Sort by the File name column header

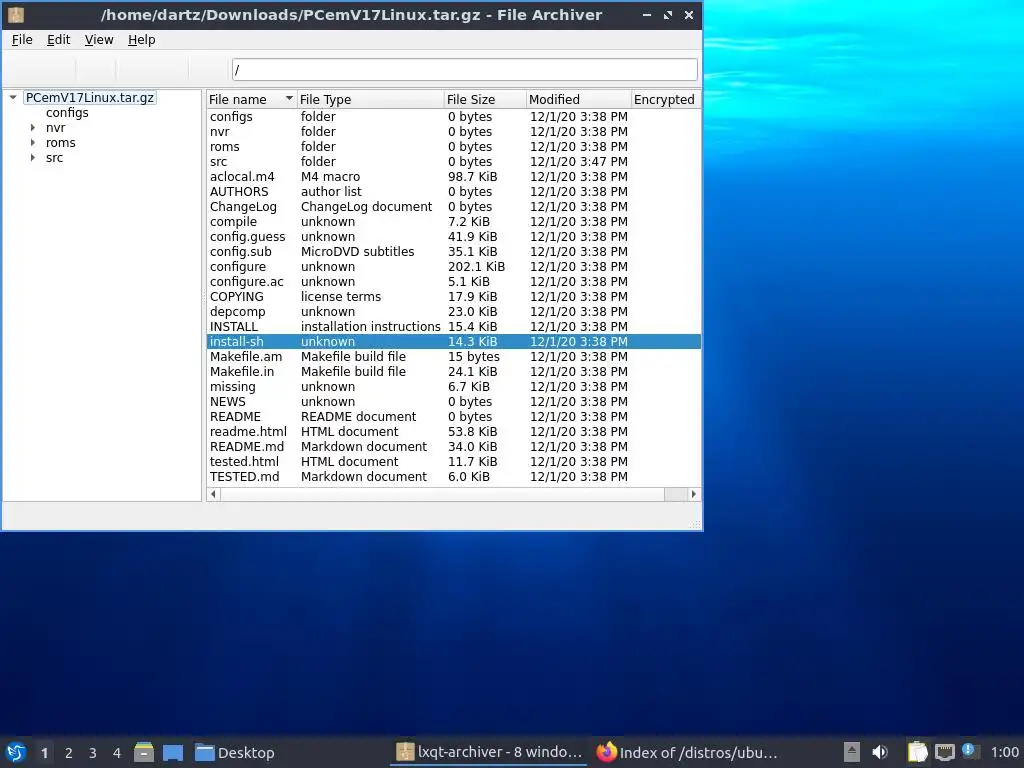pos(251,99)
